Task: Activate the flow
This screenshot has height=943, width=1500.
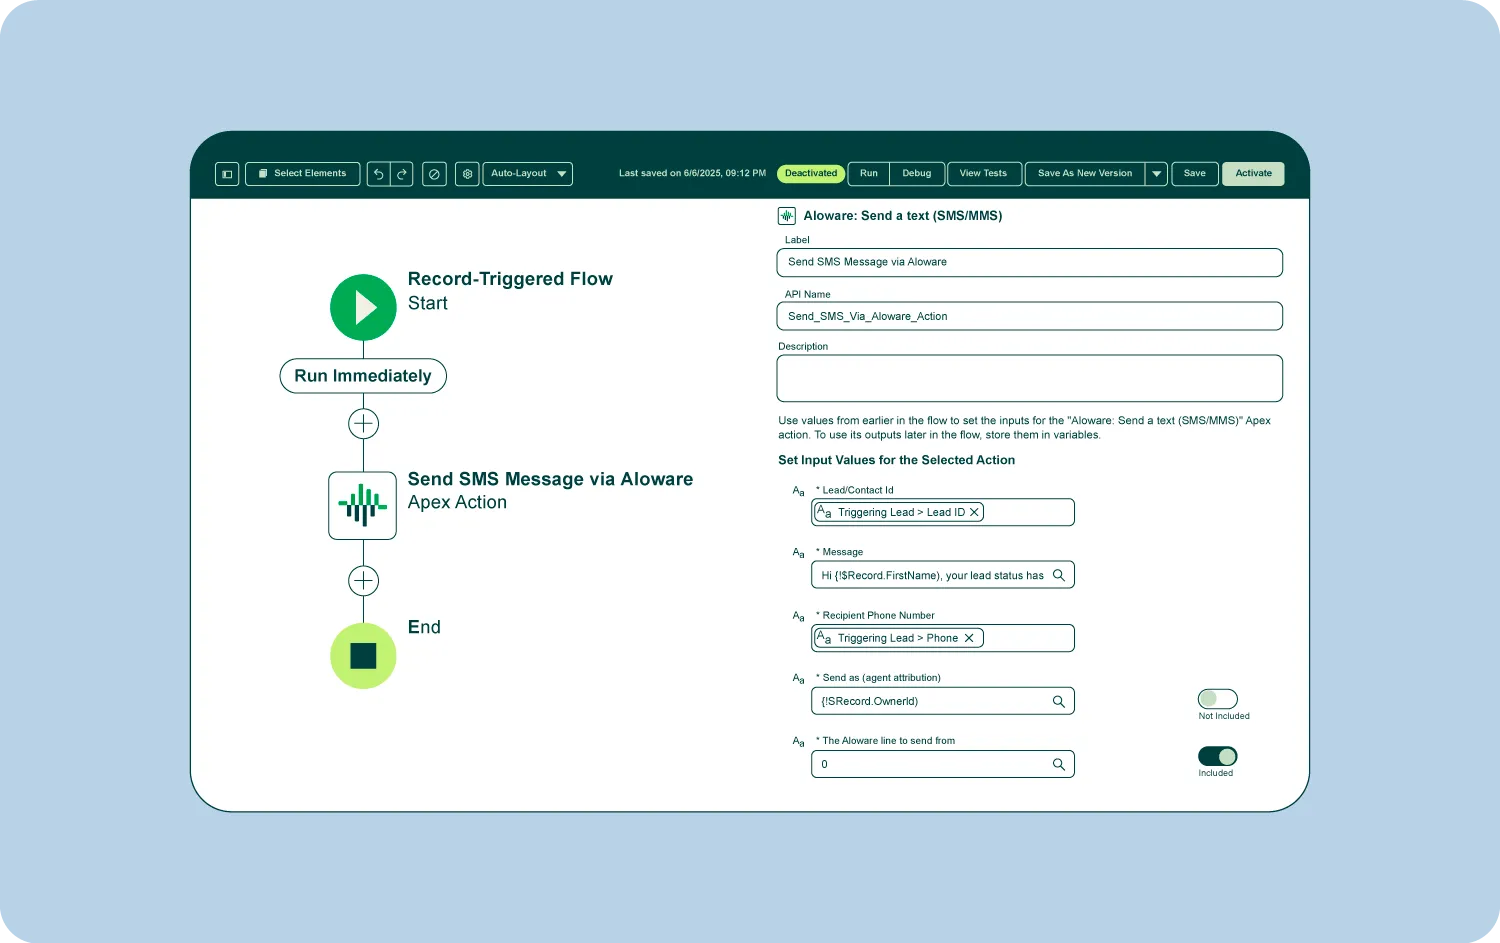Action: click(1253, 174)
